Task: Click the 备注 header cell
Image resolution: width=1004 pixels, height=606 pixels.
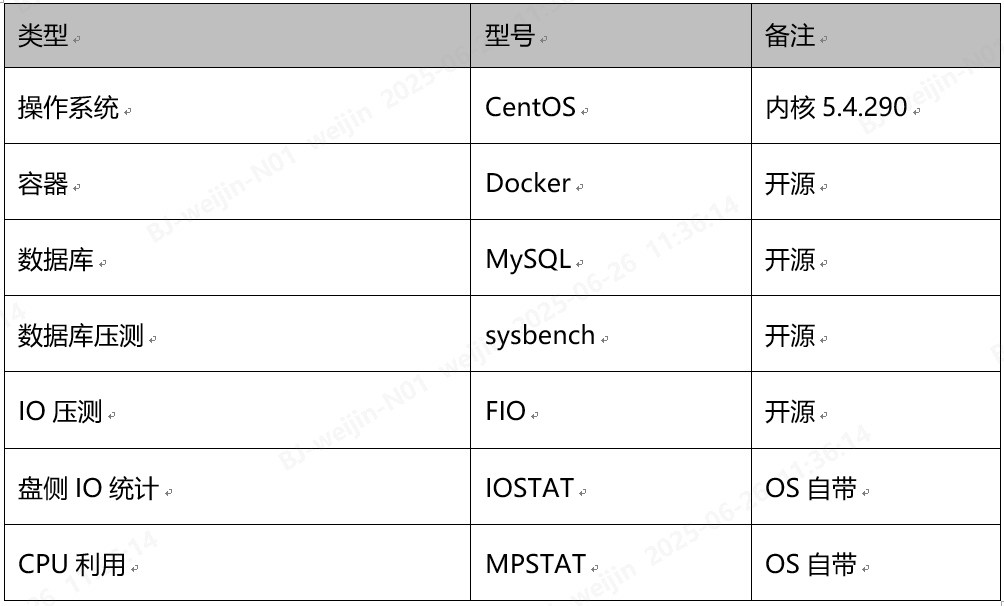Action: 790,36
